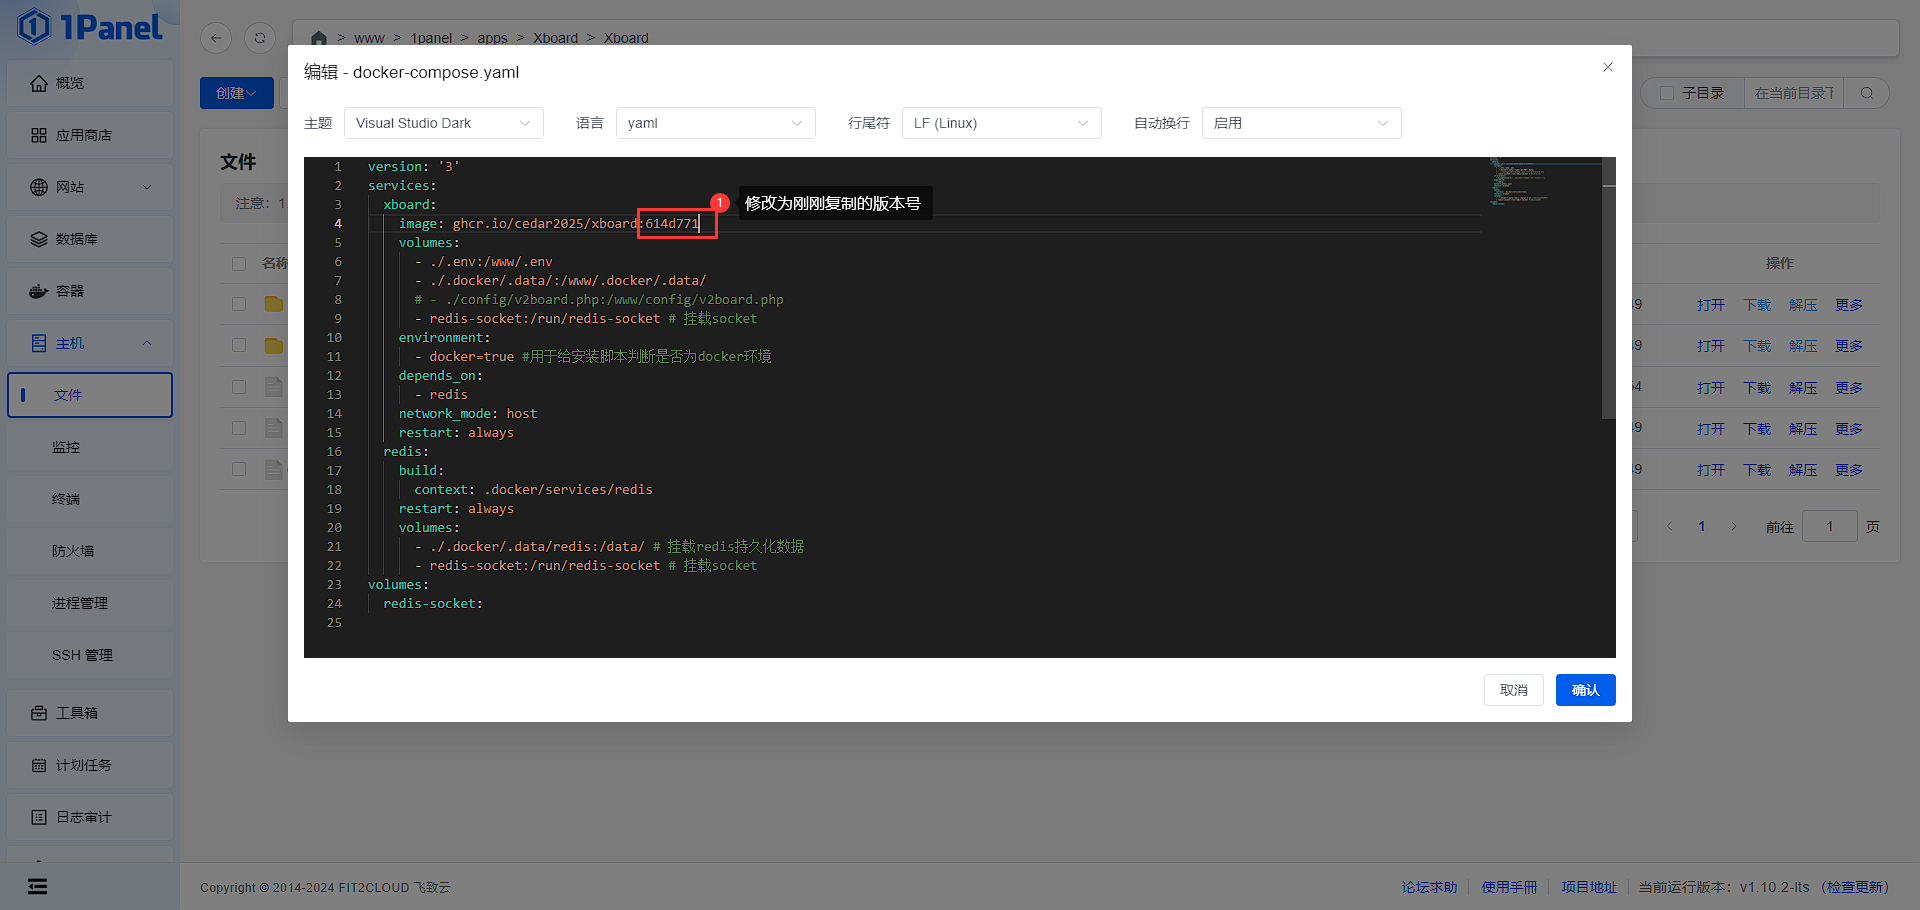The width and height of the screenshot is (1920, 910).
Task: Click the editor vertical scrollbar
Action: (1609, 288)
